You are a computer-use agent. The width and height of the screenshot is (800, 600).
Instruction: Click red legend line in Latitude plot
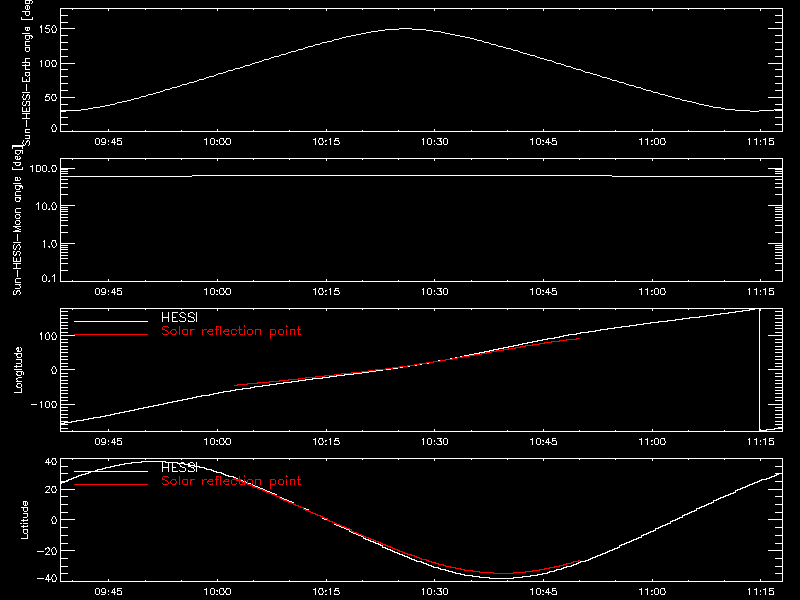(111, 485)
